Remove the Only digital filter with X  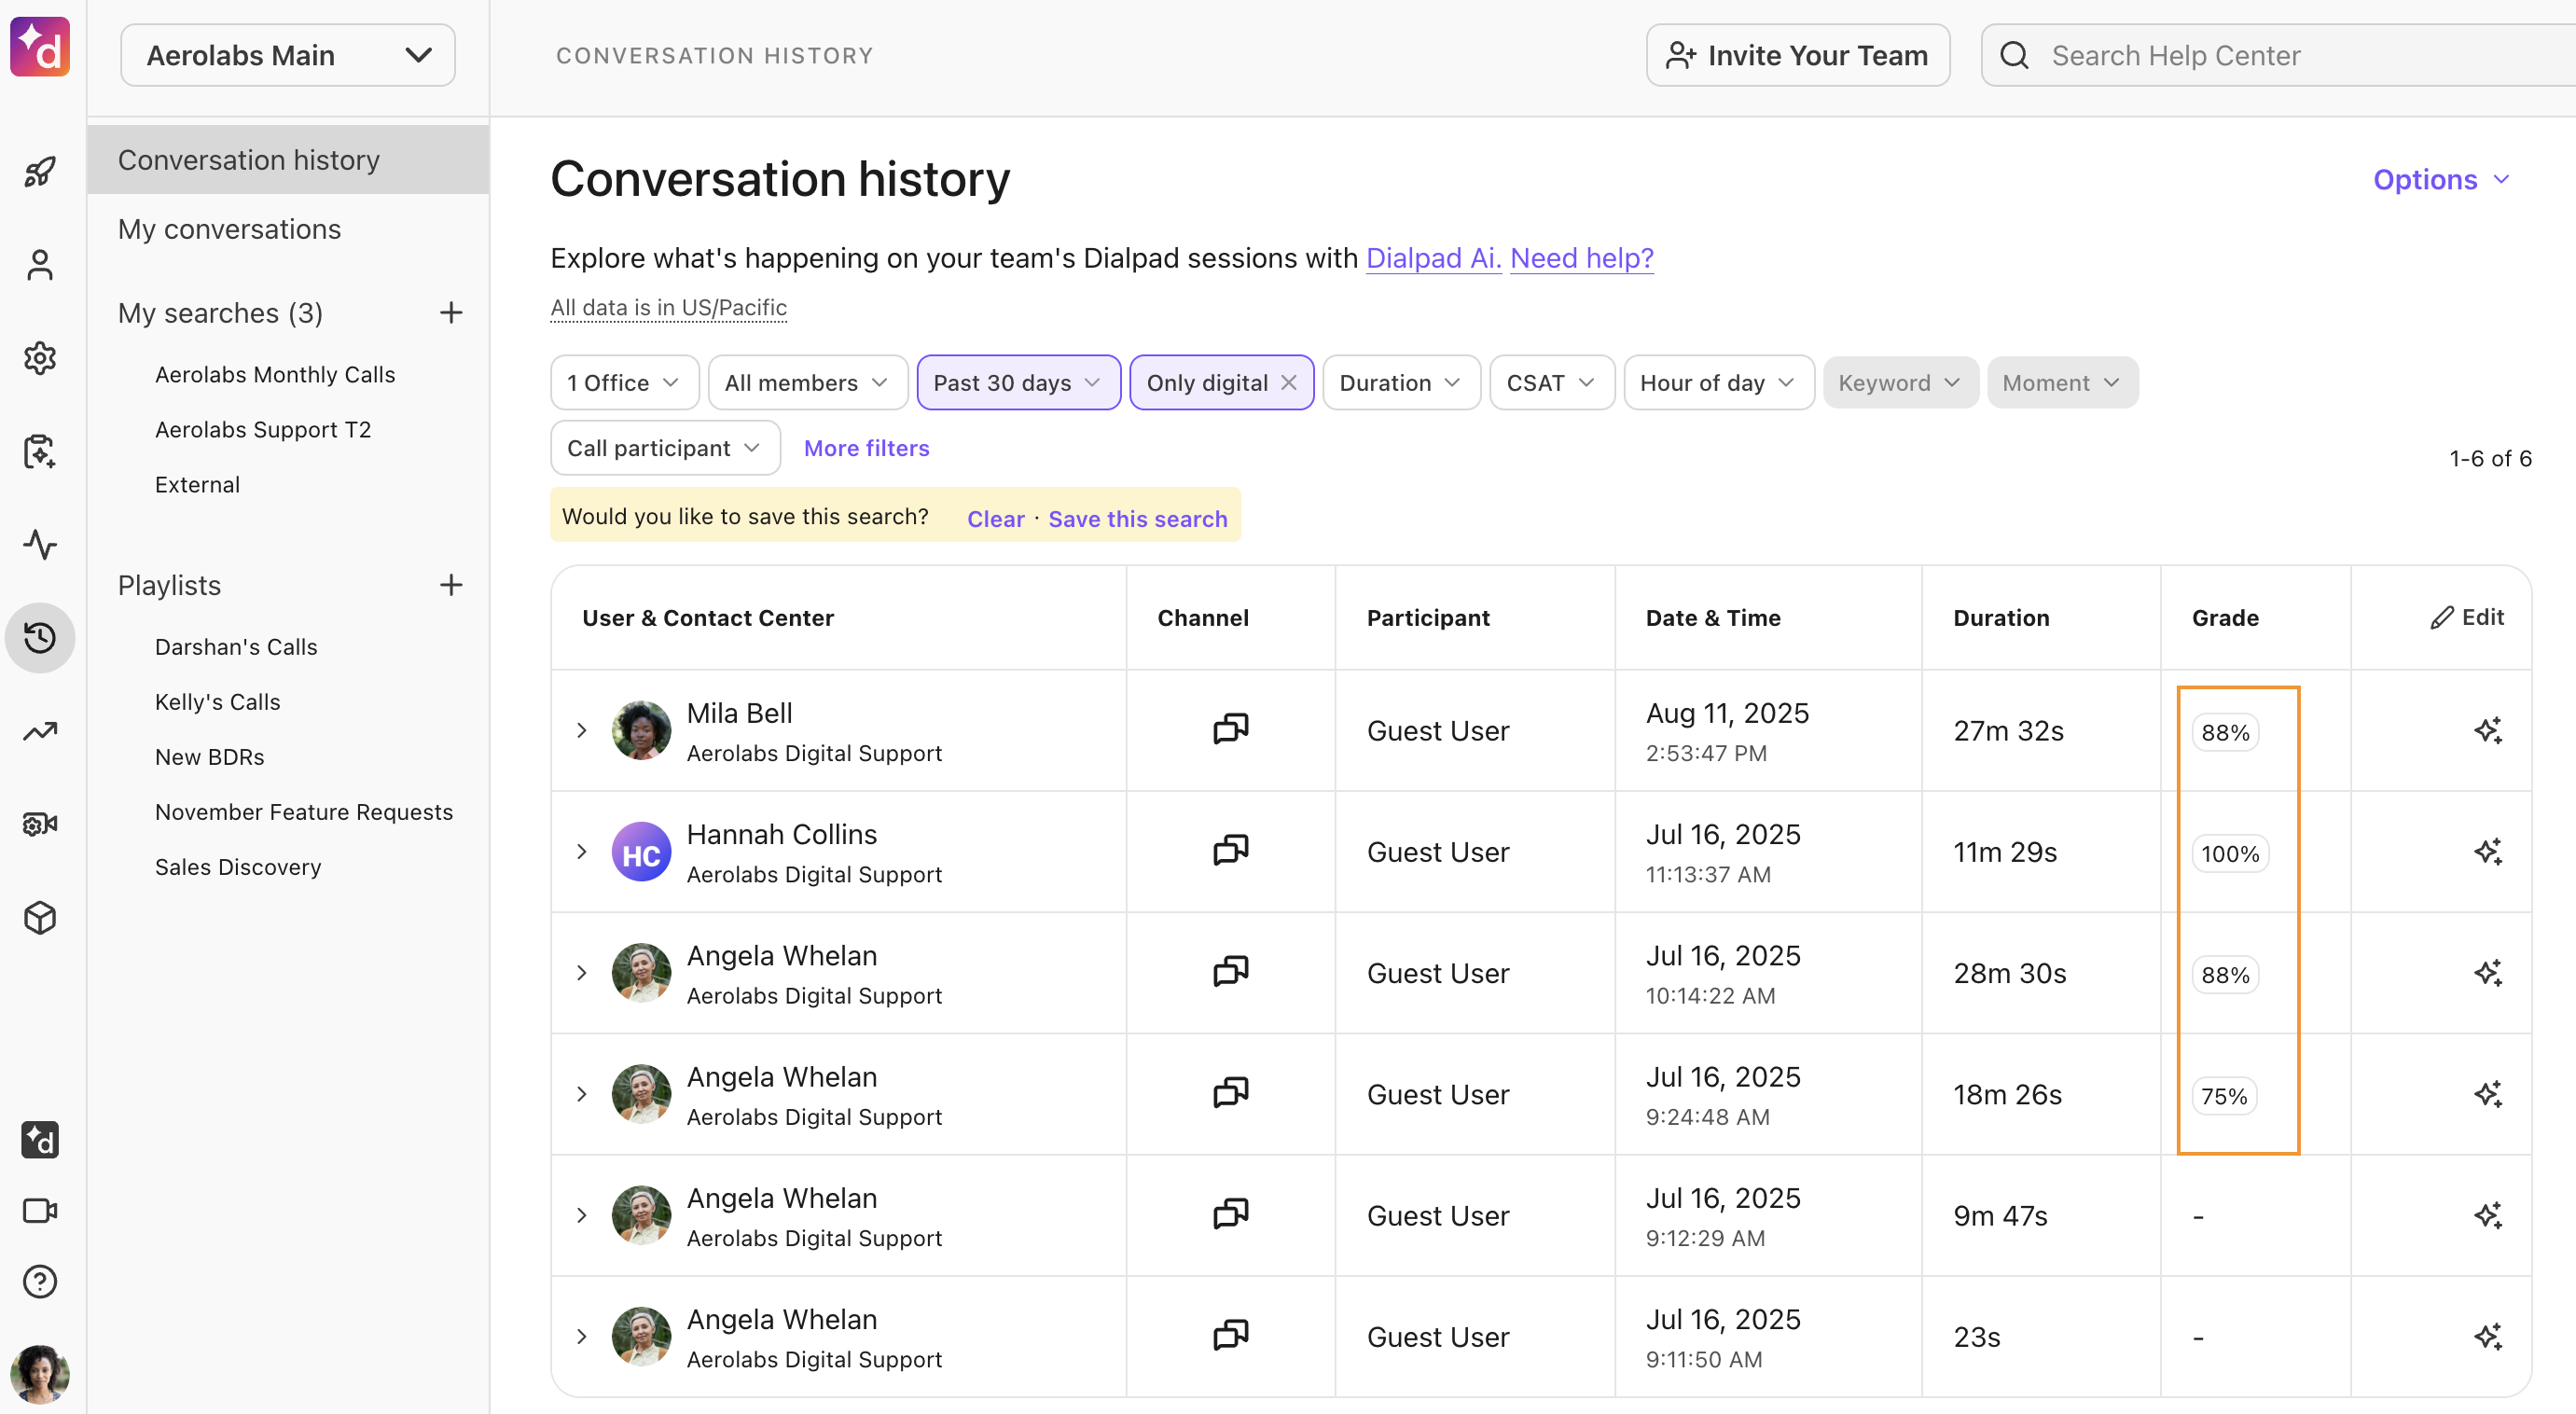[x=1289, y=383]
